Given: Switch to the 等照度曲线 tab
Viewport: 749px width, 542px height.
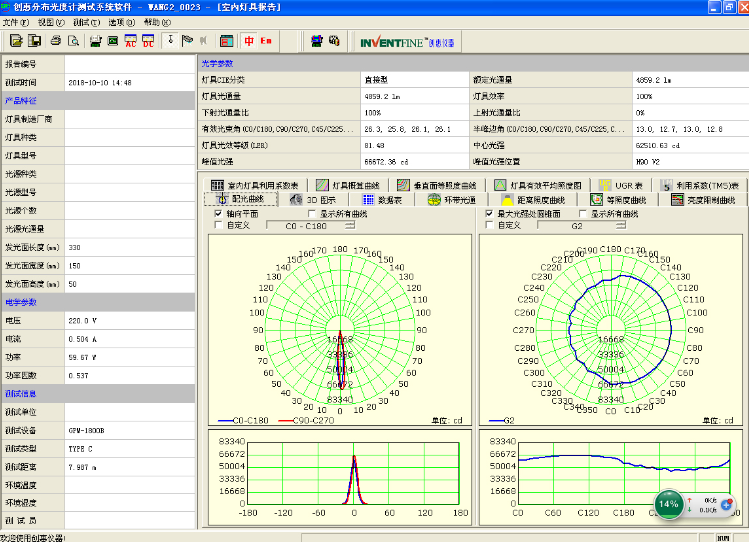Looking at the screenshot, I should [618, 200].
